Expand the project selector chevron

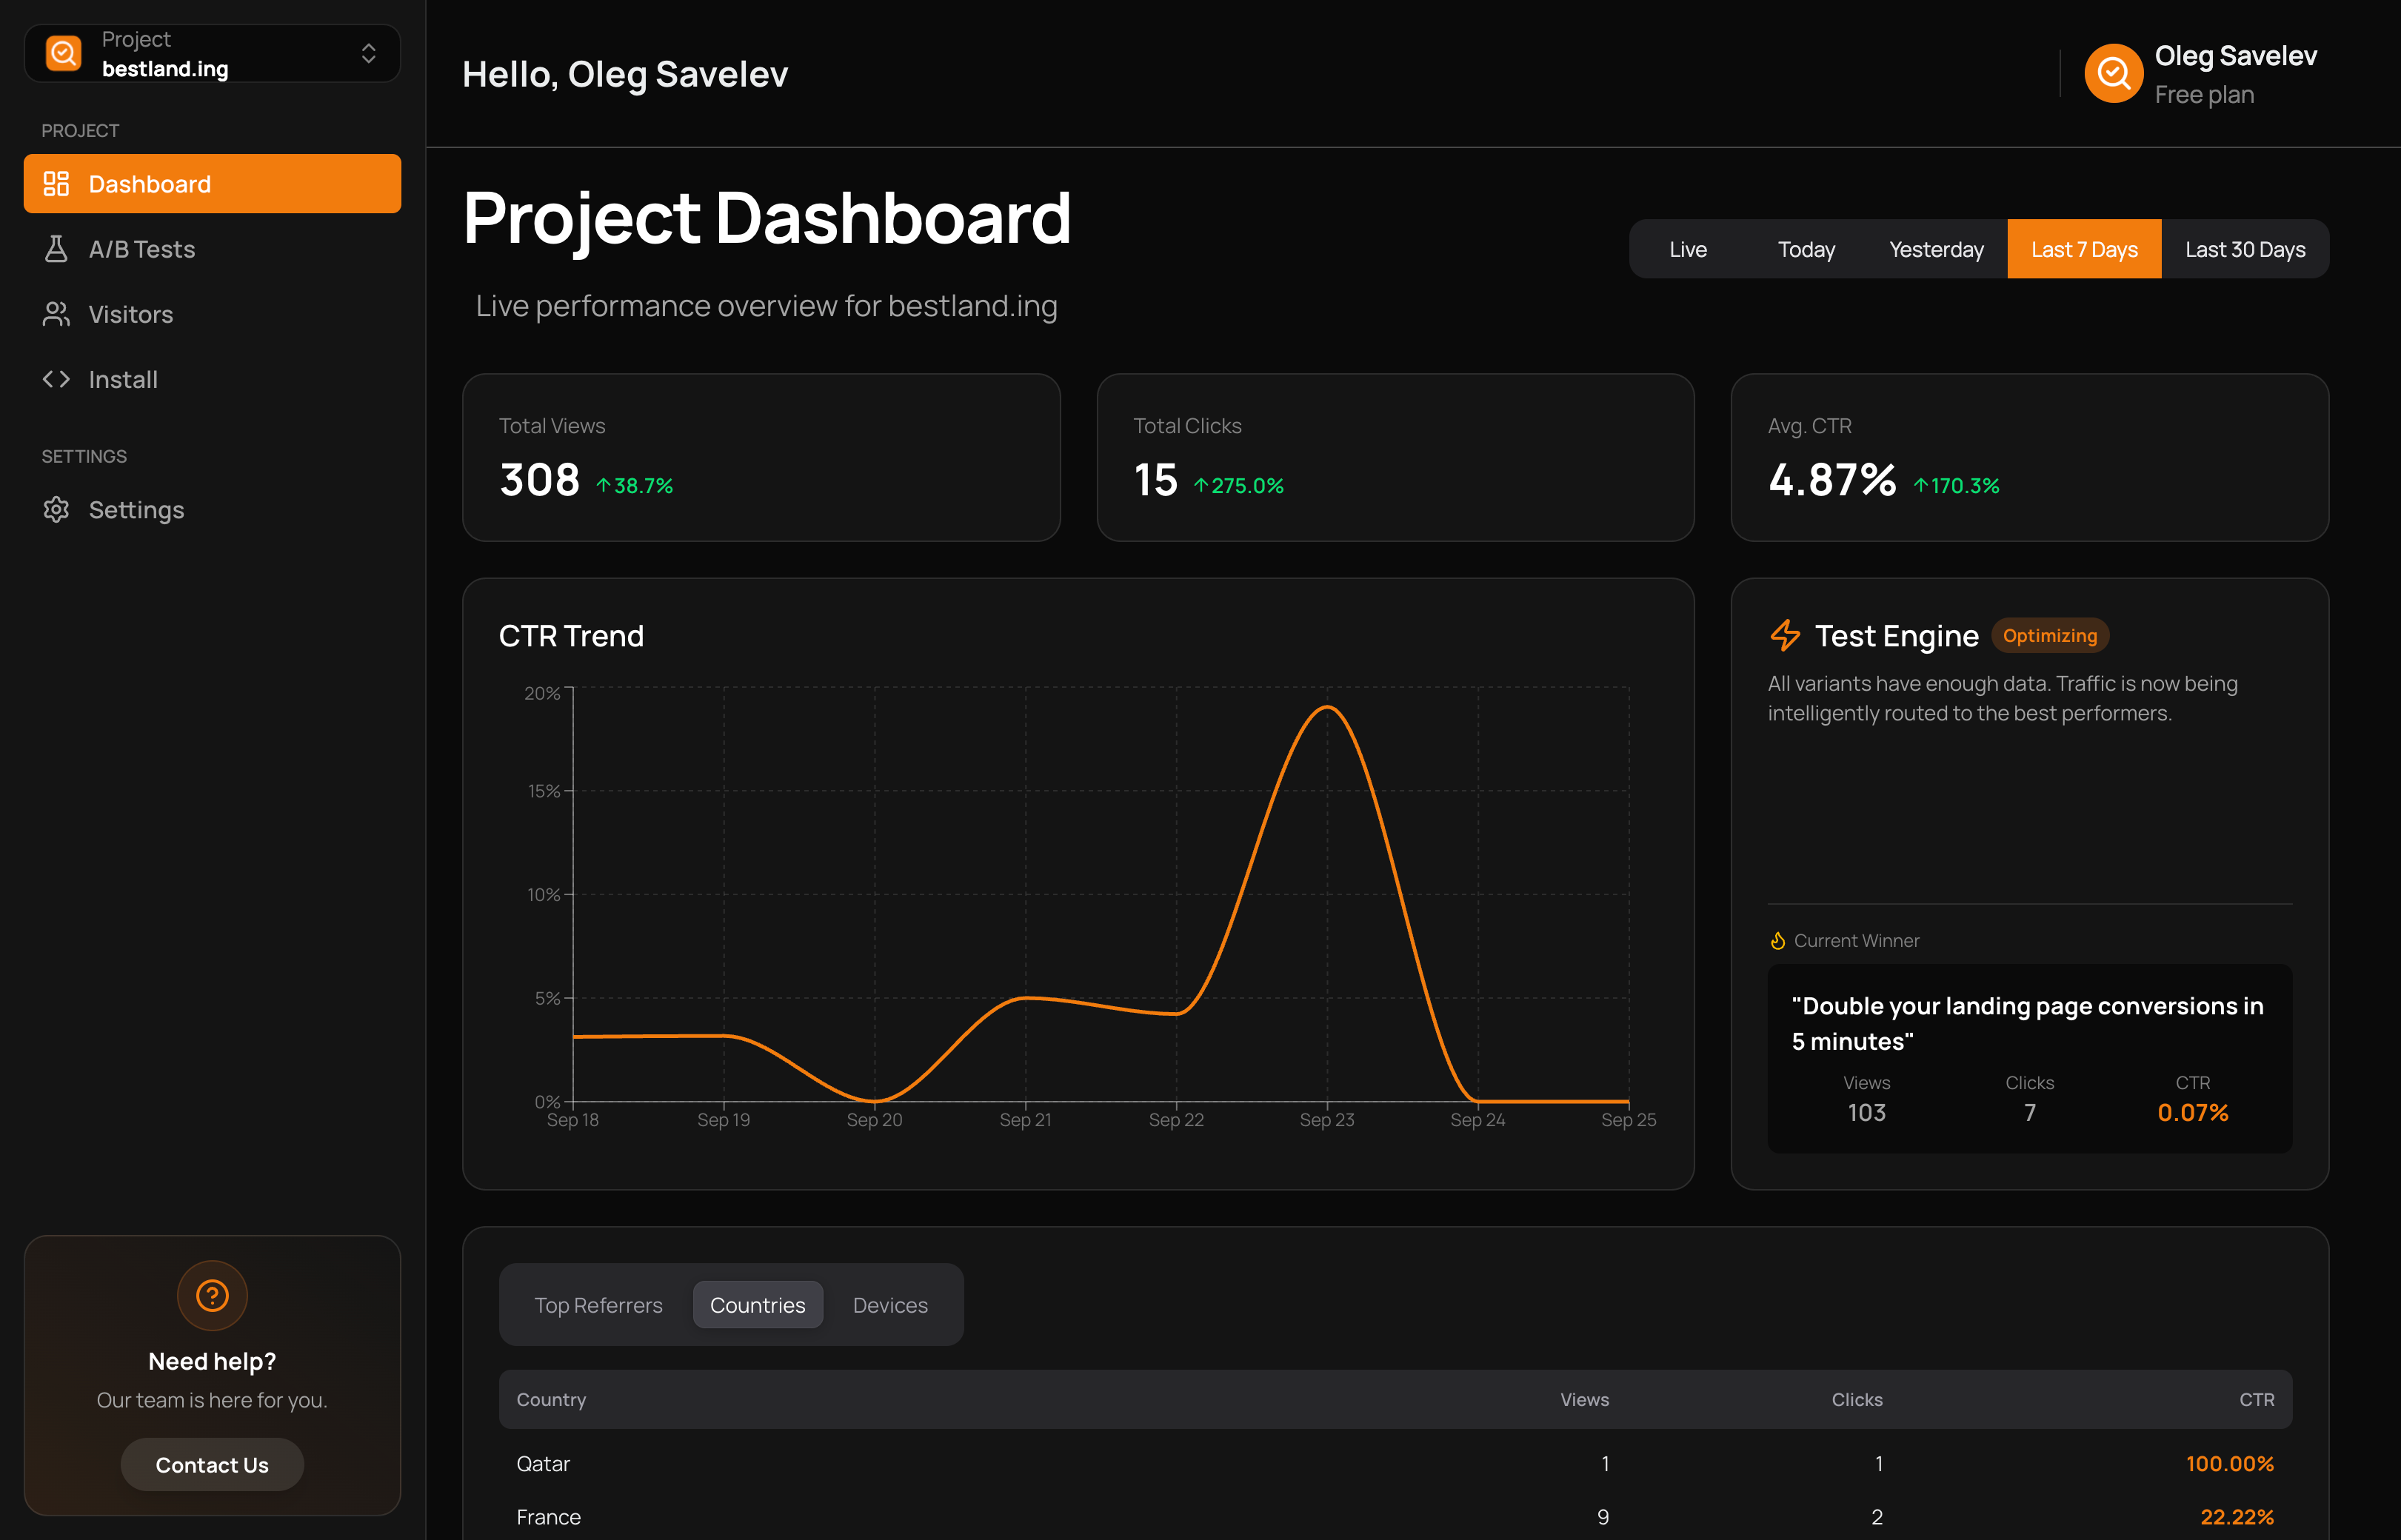click(369, 53)
